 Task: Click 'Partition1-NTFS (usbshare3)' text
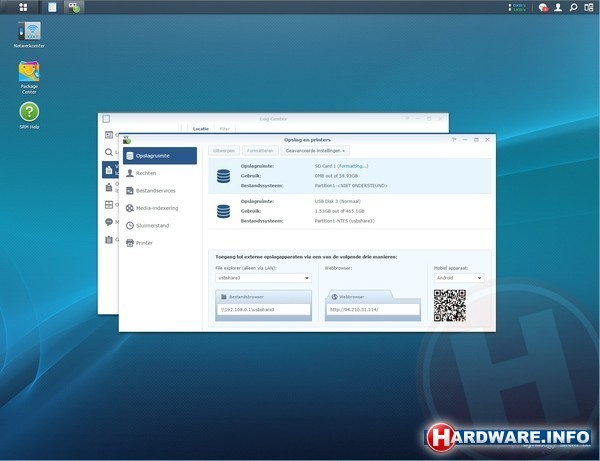point(345,221)
